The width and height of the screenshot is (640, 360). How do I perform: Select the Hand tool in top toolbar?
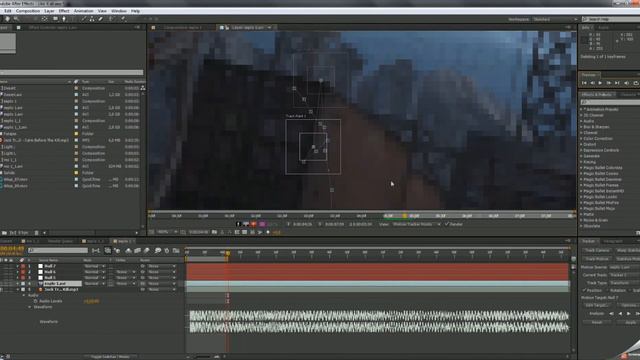point(7,19)
